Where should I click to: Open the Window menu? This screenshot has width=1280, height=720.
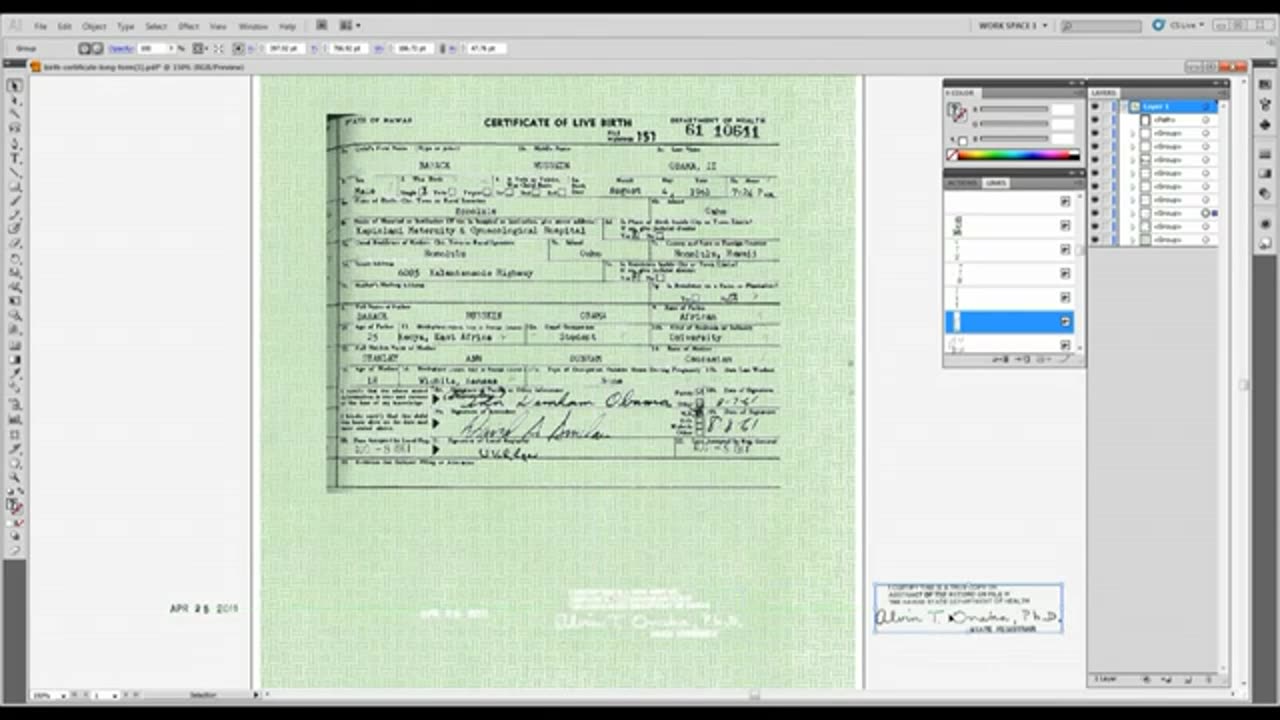click(x=253, y=26)
